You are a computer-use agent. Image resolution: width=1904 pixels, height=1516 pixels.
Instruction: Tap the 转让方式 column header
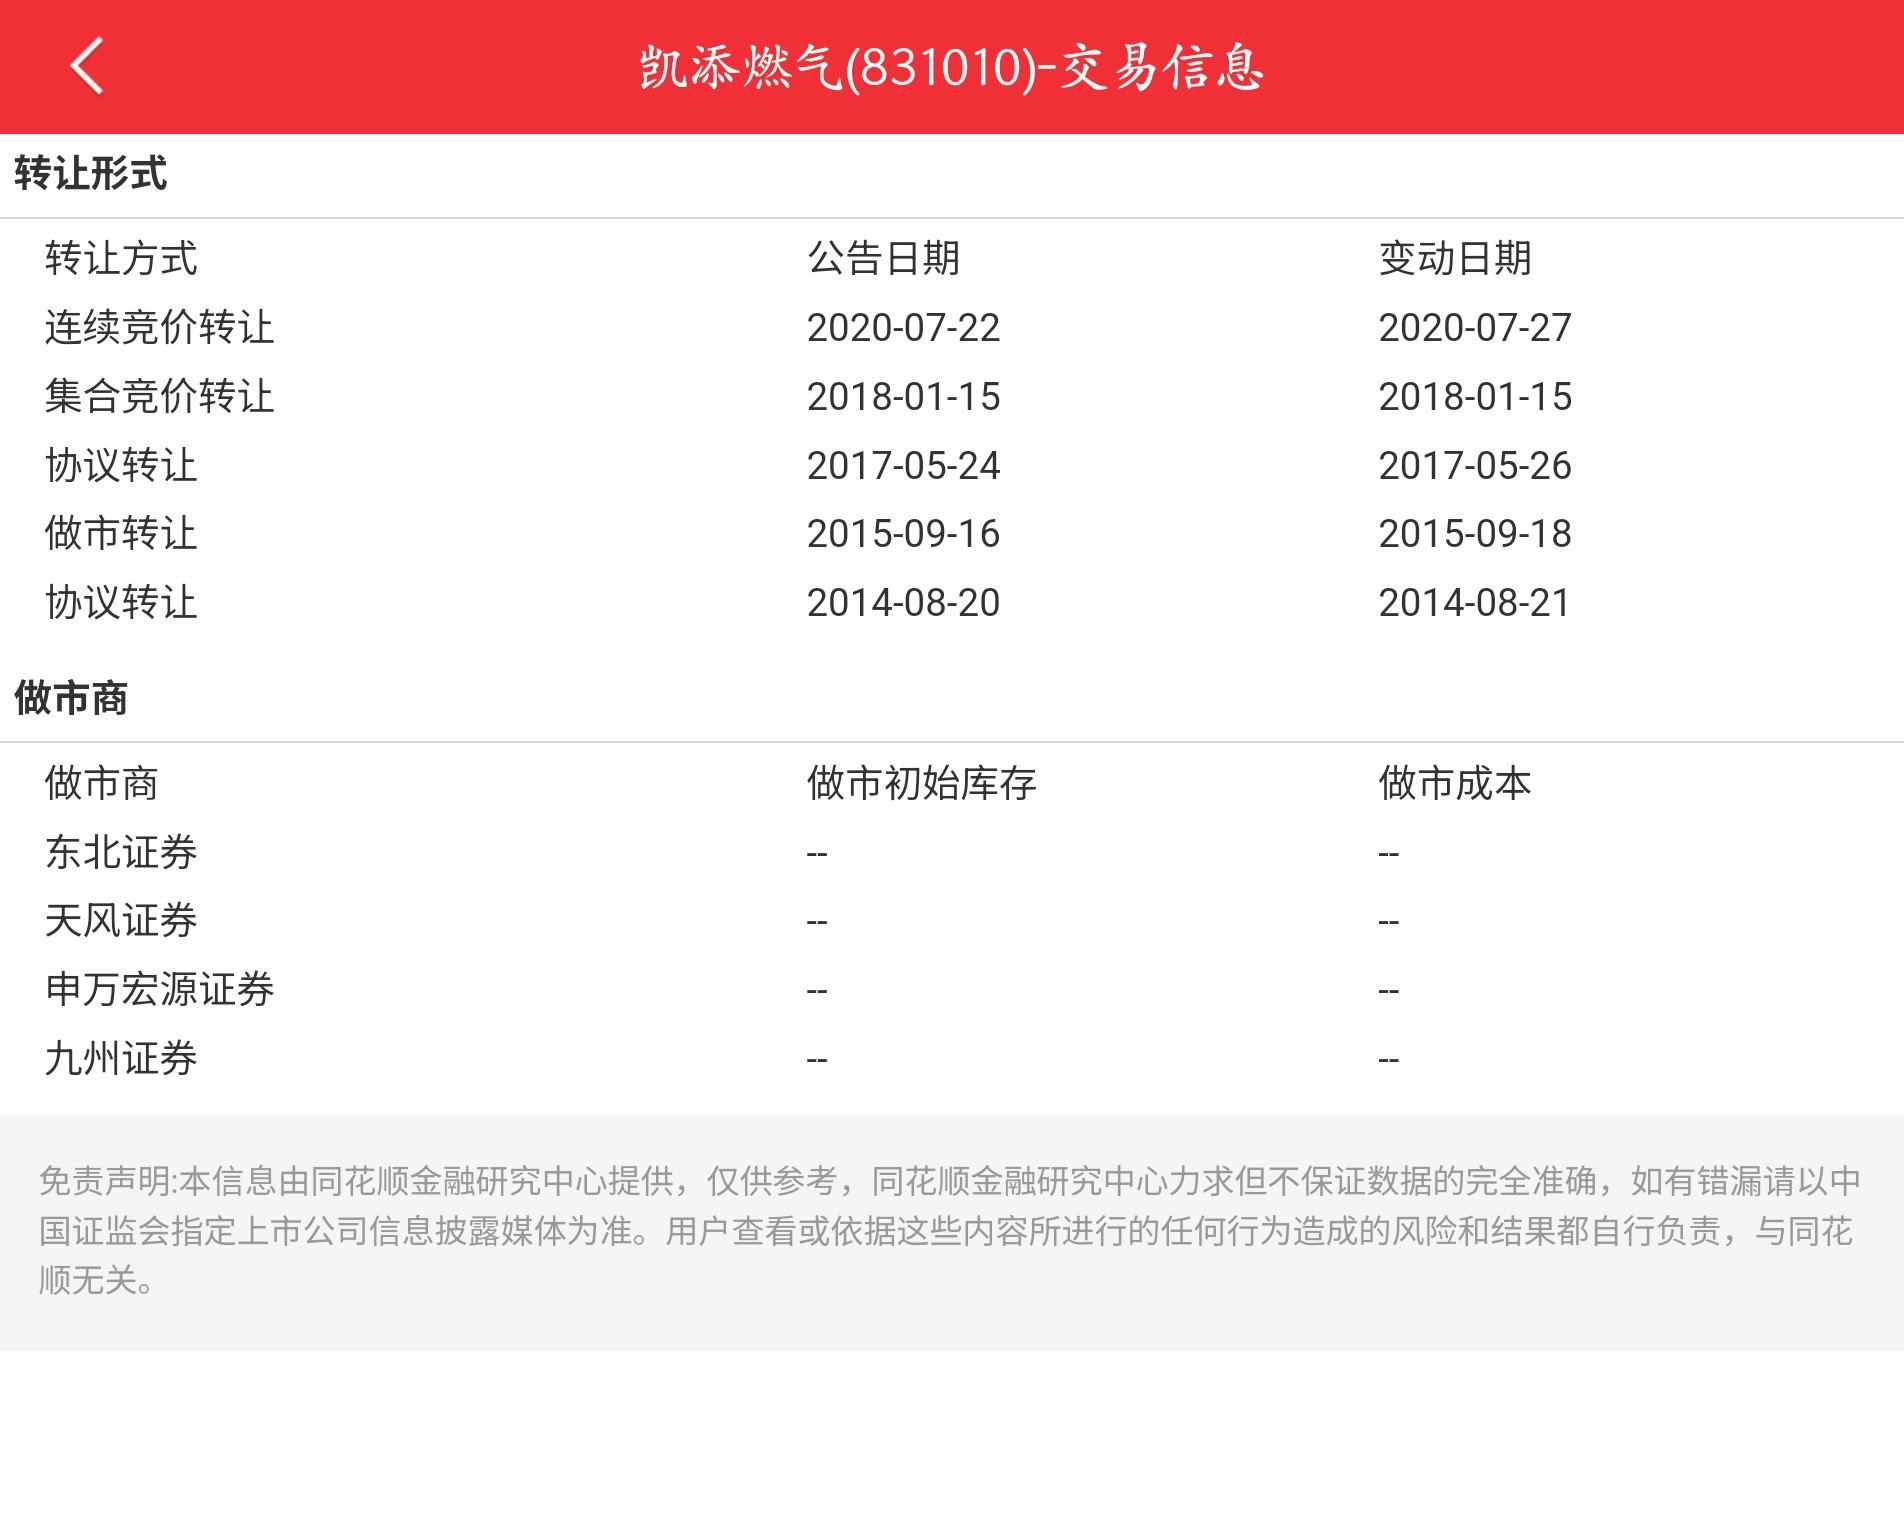coord(121,258)
